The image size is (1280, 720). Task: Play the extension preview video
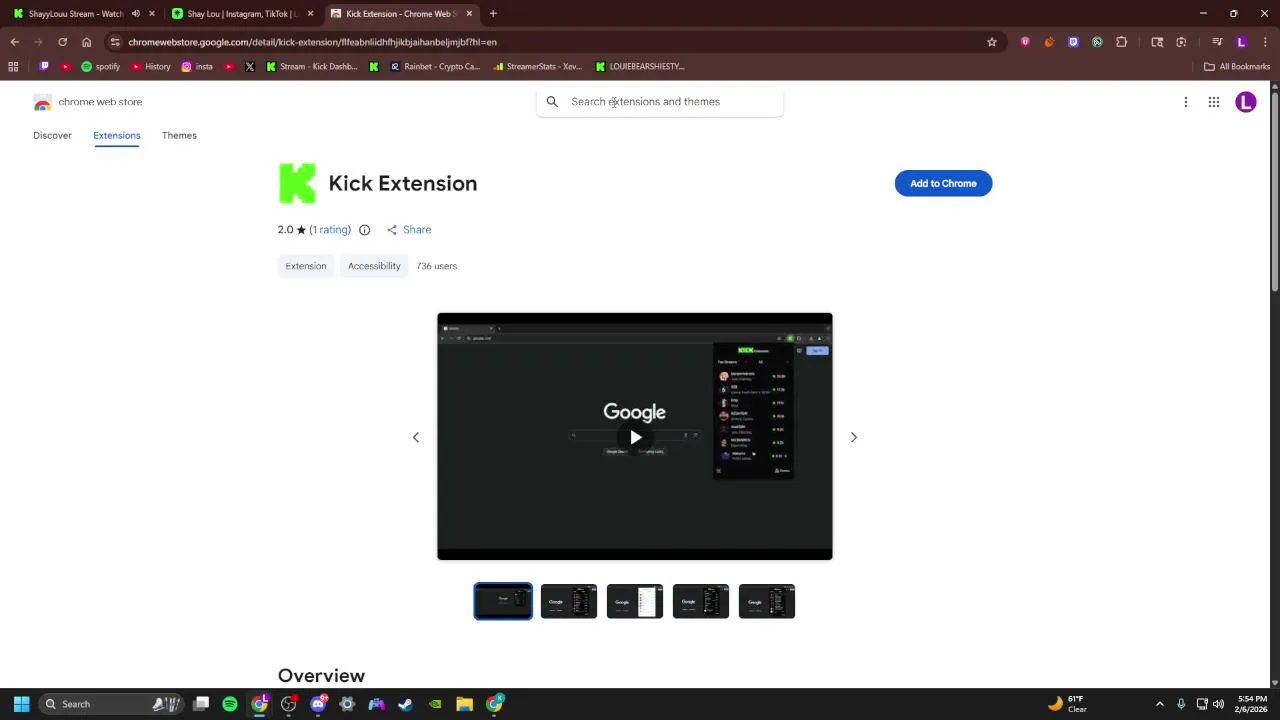[x=635, y=437]
